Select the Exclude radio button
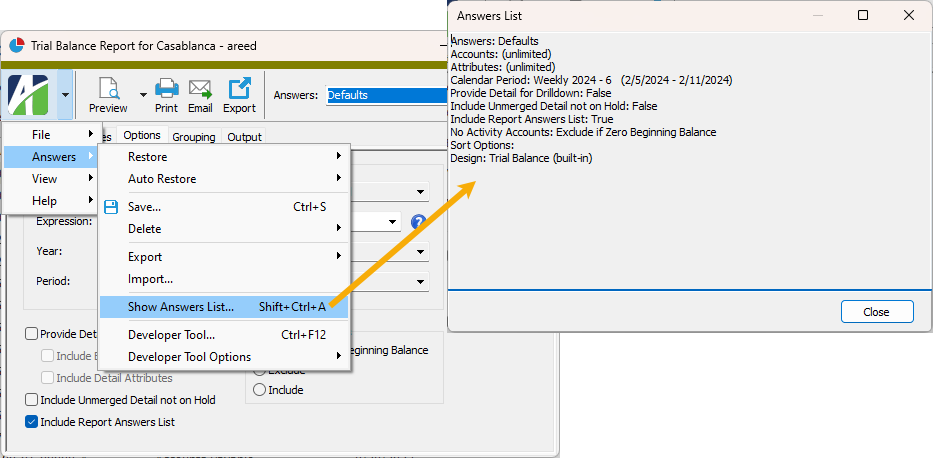This screenshot has width=933, height=458. click(x=259, y=371)
